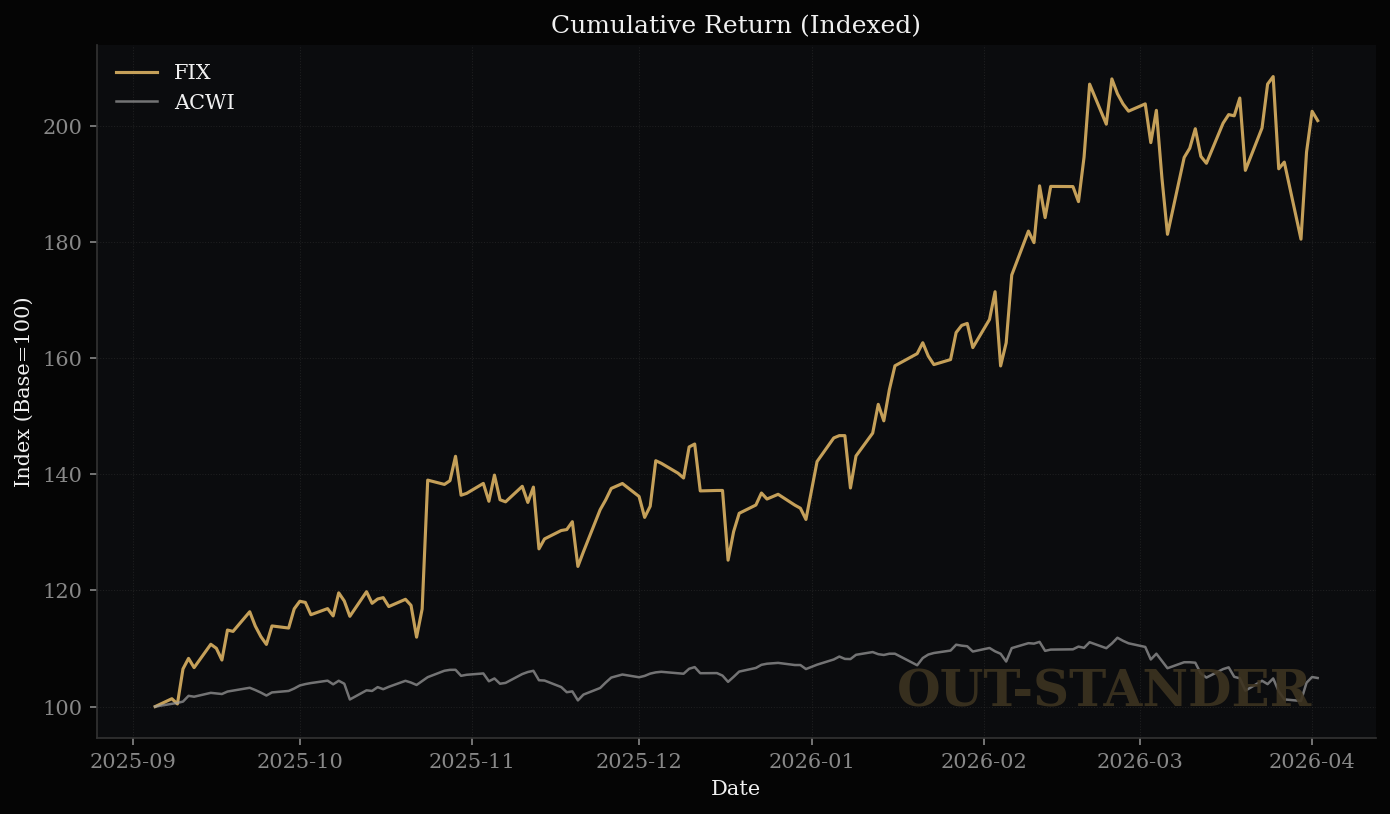The width and height of the screenshot is (1390, 814).
Task: Click the 2026-02 x-axis tick label
Action: pos(983,762)
